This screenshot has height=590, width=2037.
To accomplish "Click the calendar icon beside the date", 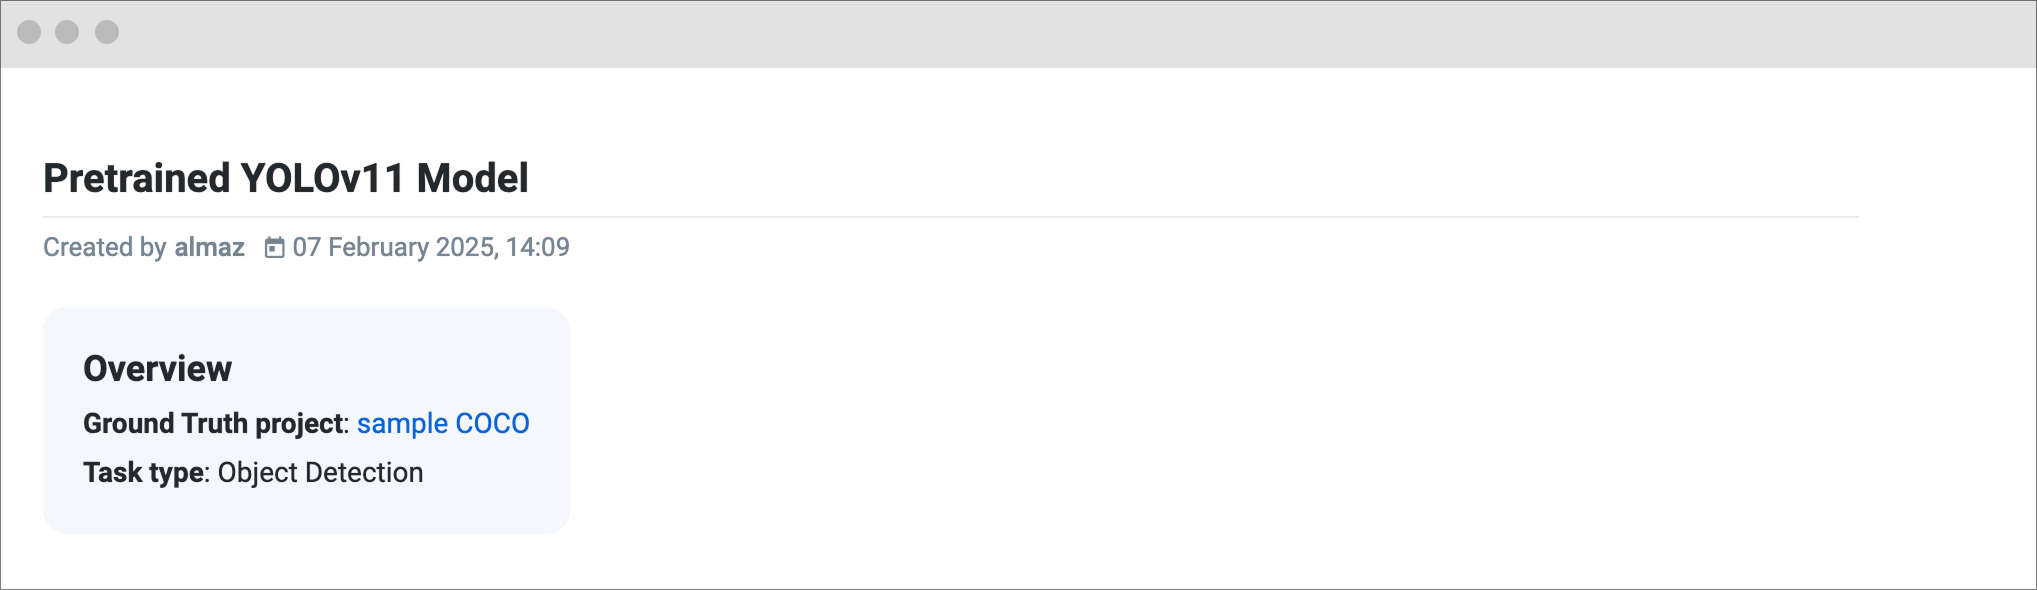I will [274, 247].
